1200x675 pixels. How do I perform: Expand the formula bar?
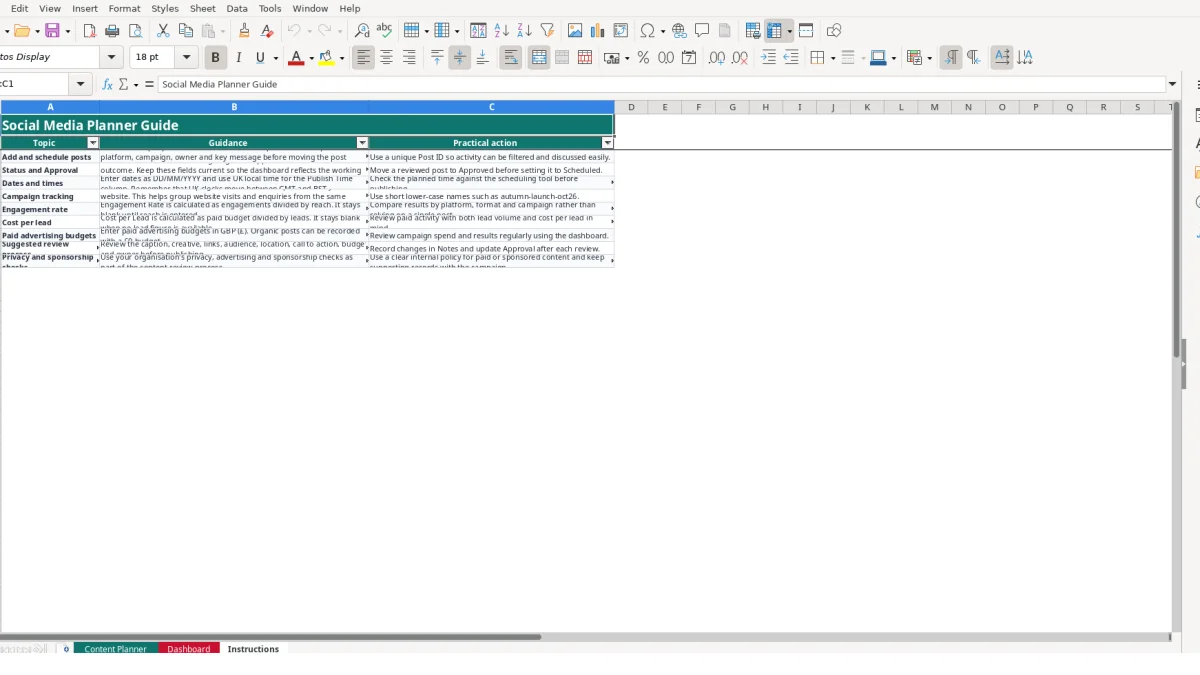click(1173, 85)
